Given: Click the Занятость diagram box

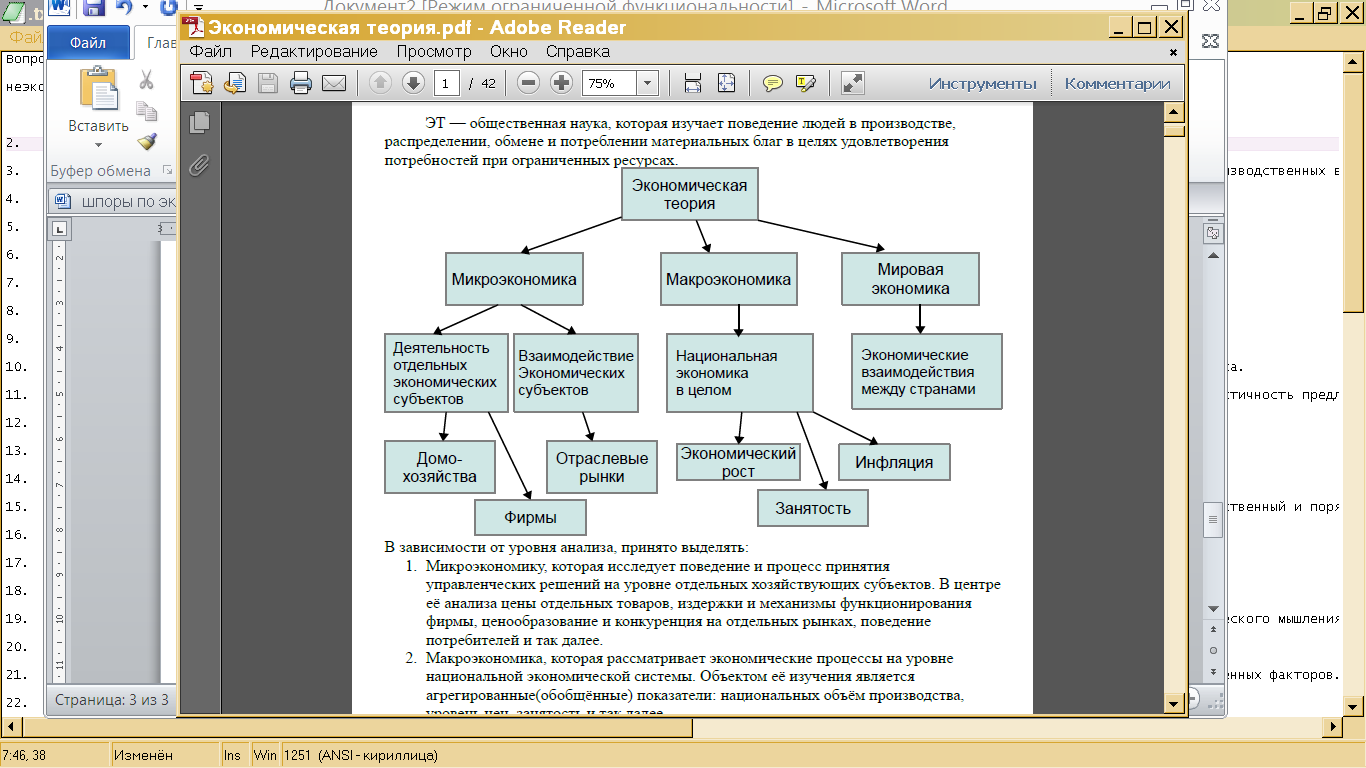Looking at the screenshot, I should pos(813,507).
